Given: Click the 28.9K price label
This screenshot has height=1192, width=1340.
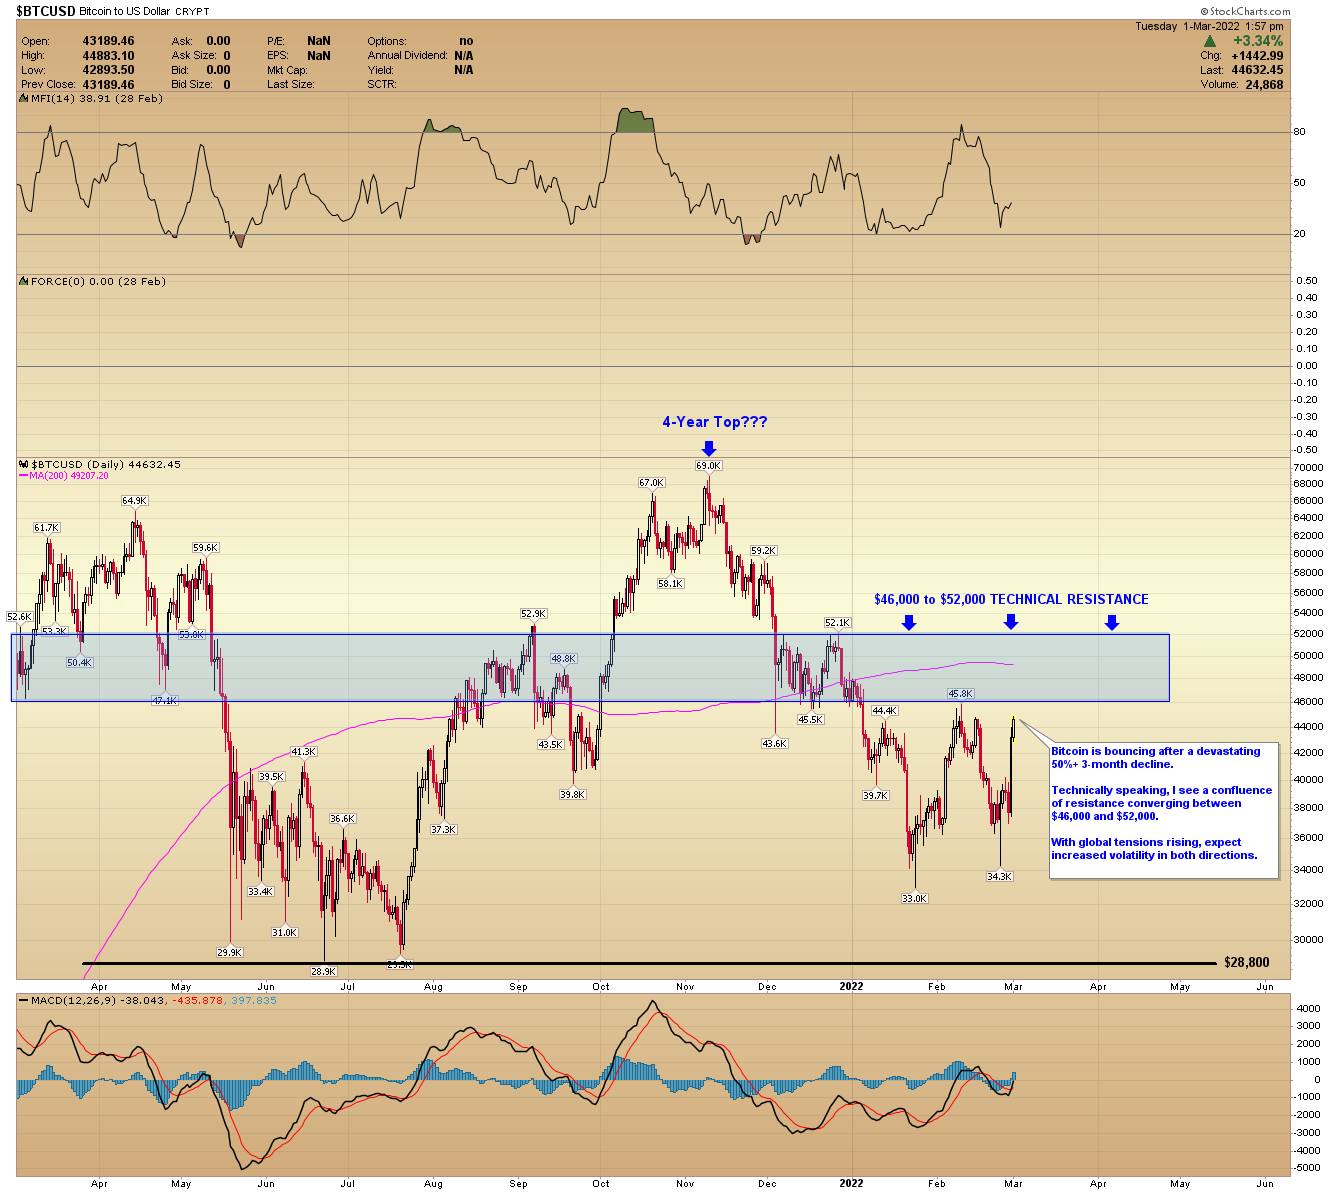Looking at the screenshot, I should coord(323,971).
